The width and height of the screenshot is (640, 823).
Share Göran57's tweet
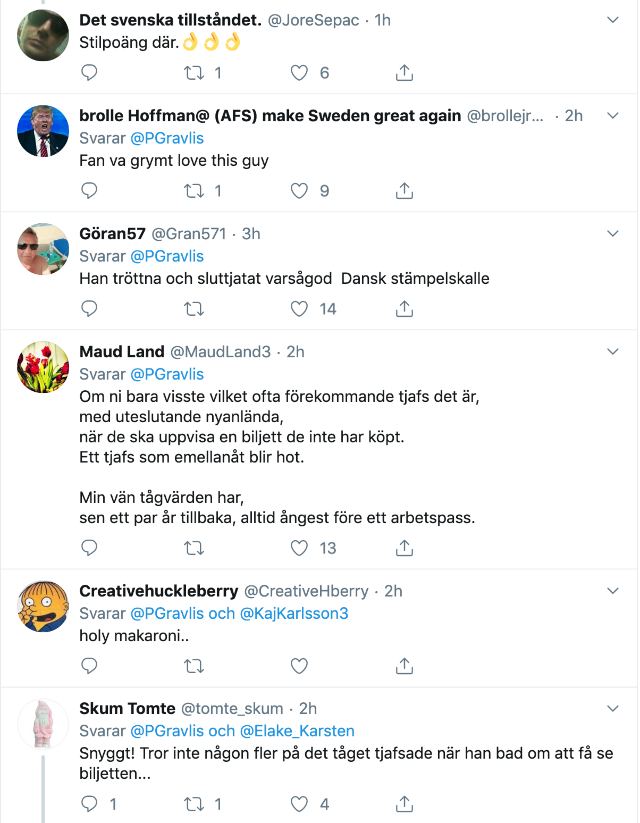pos(404,309)
